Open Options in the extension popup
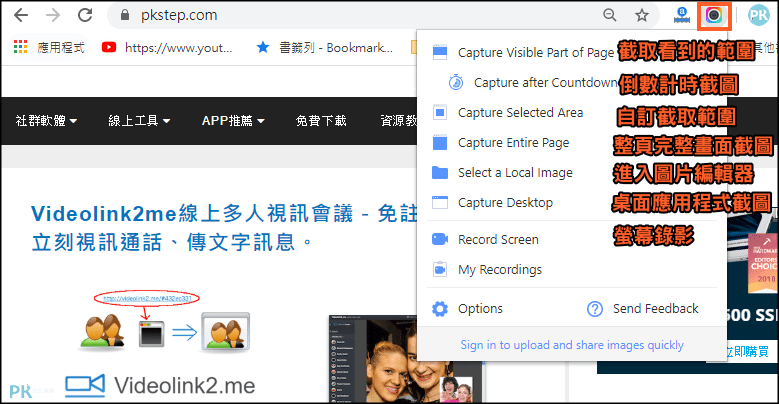This screenshot has height=404, width=779. [x=480, y=309]
